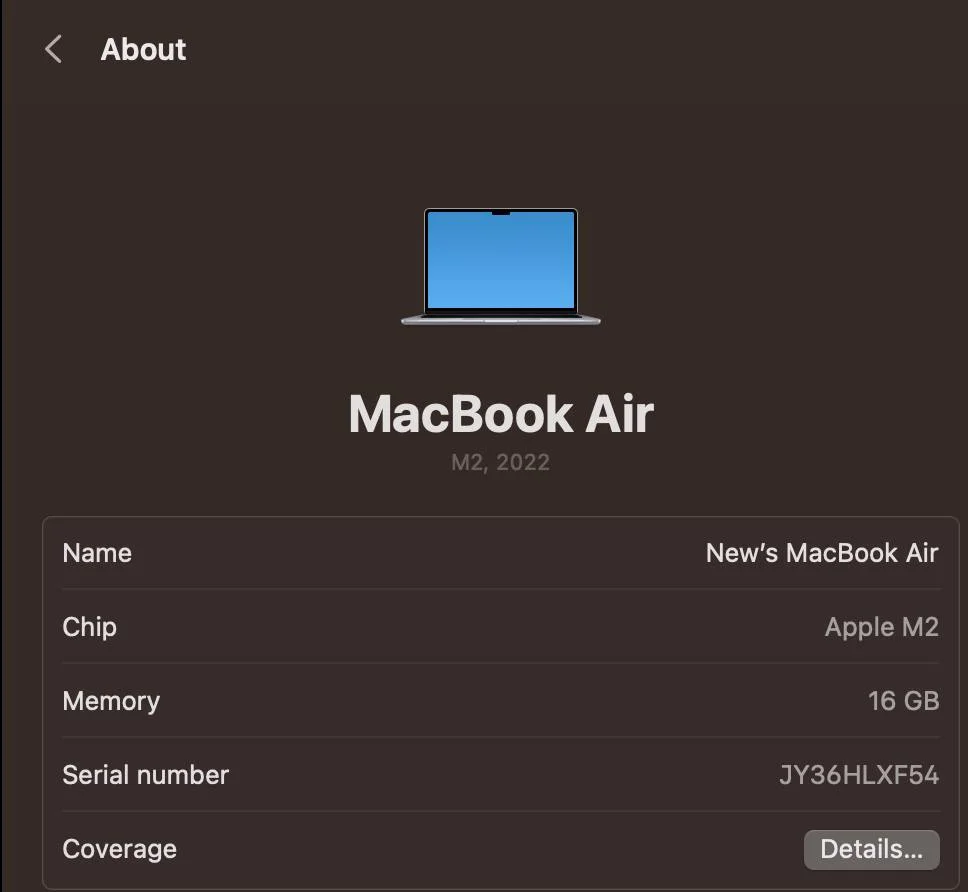Select the Name row label
Image resolution: width=968 pixels, height=892 pixels.
(x=97, y=553)
